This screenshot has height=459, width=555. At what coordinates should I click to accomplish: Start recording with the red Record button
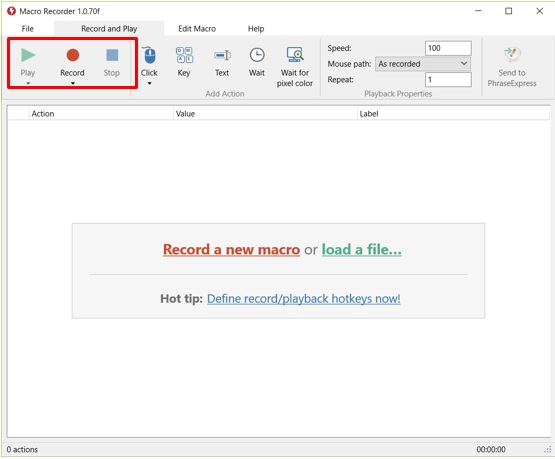[x=72, y=62]
